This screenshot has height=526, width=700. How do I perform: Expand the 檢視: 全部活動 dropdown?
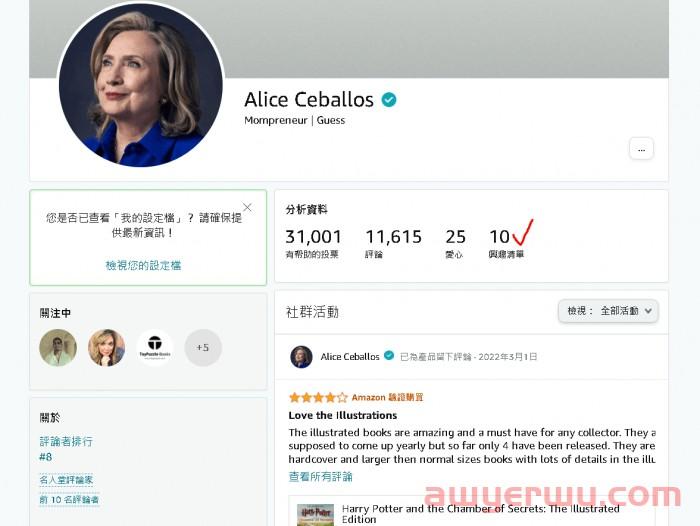608,311
